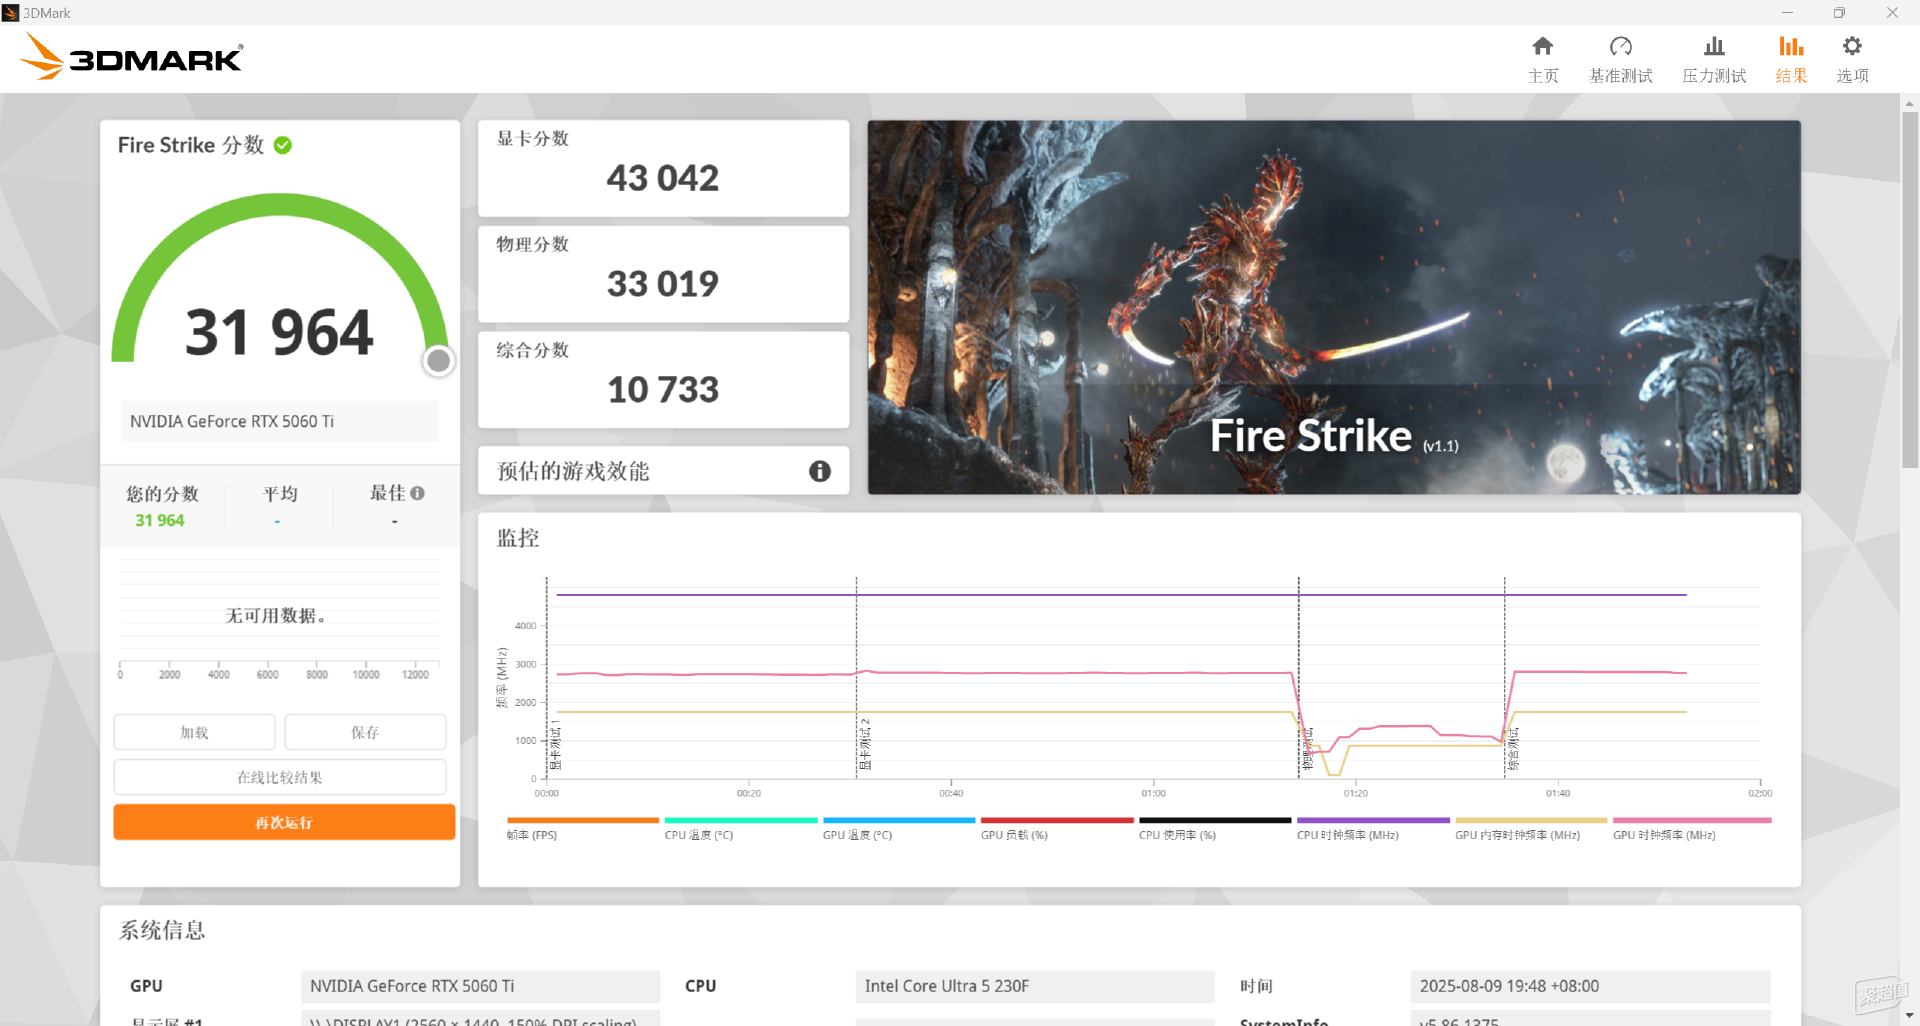1920x1026 pixels.
Task: Toggle the GPU 时钟频率 pink legend
Action: pos(1692,828)
